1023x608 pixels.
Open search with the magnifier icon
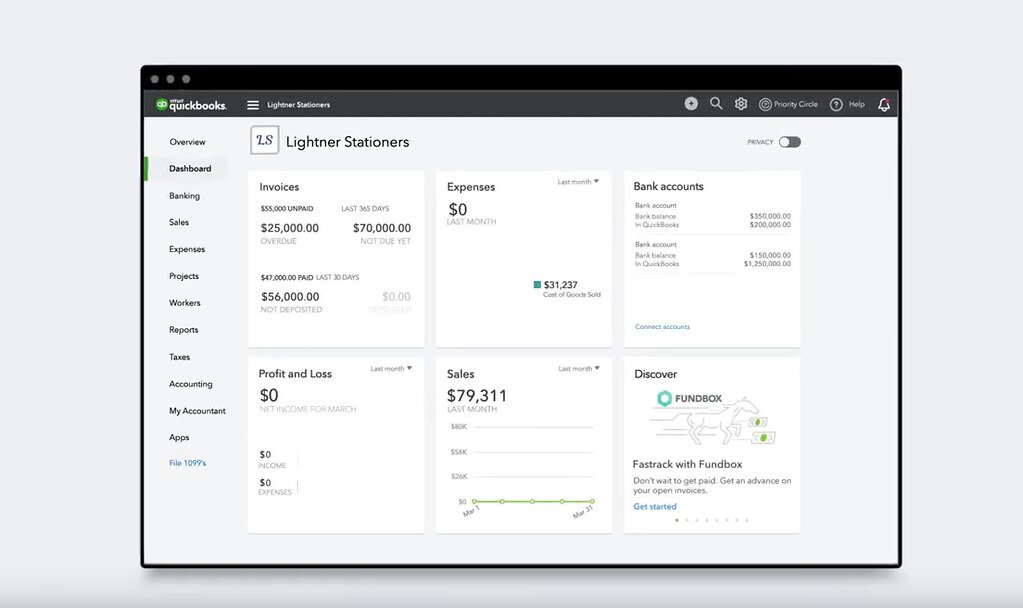[x=716, y=104]
